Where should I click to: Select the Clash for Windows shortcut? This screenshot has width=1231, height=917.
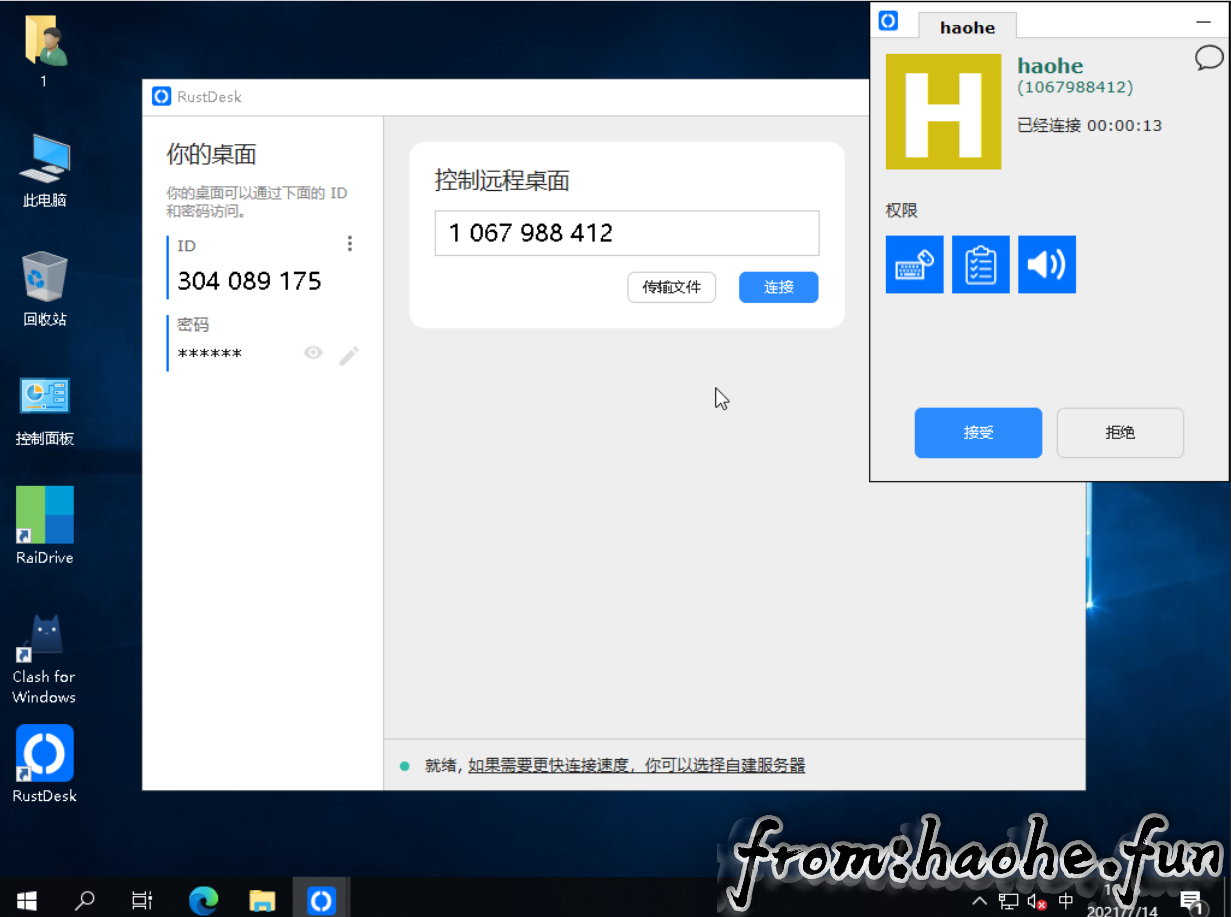click(x=44, y=658)
